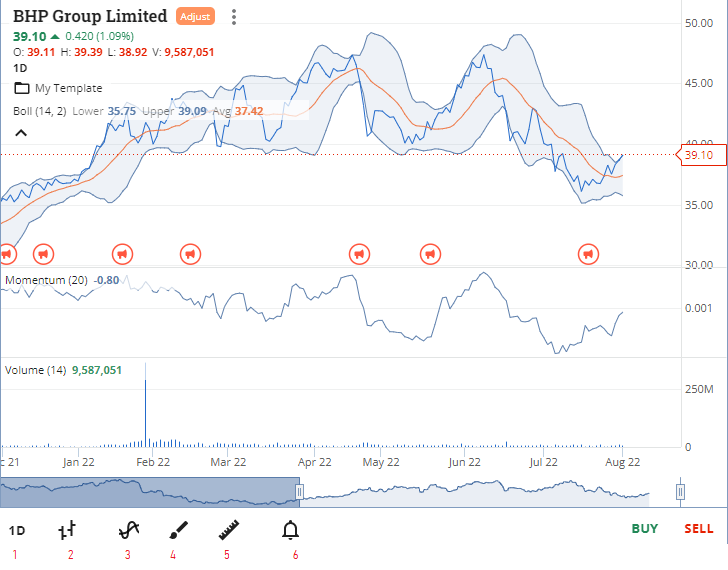Open the three-dot chart options menu
Screen dimensions: 728x570
234,17
